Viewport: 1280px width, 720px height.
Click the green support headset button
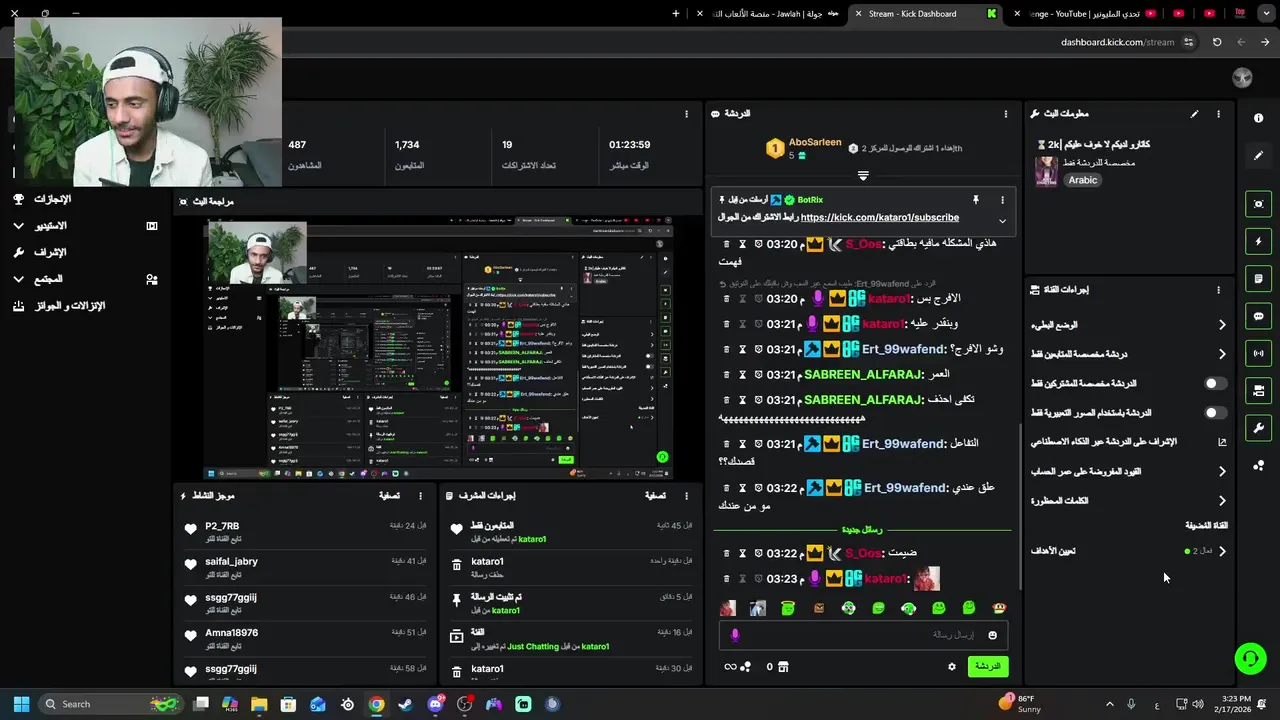click(1250, 658)
